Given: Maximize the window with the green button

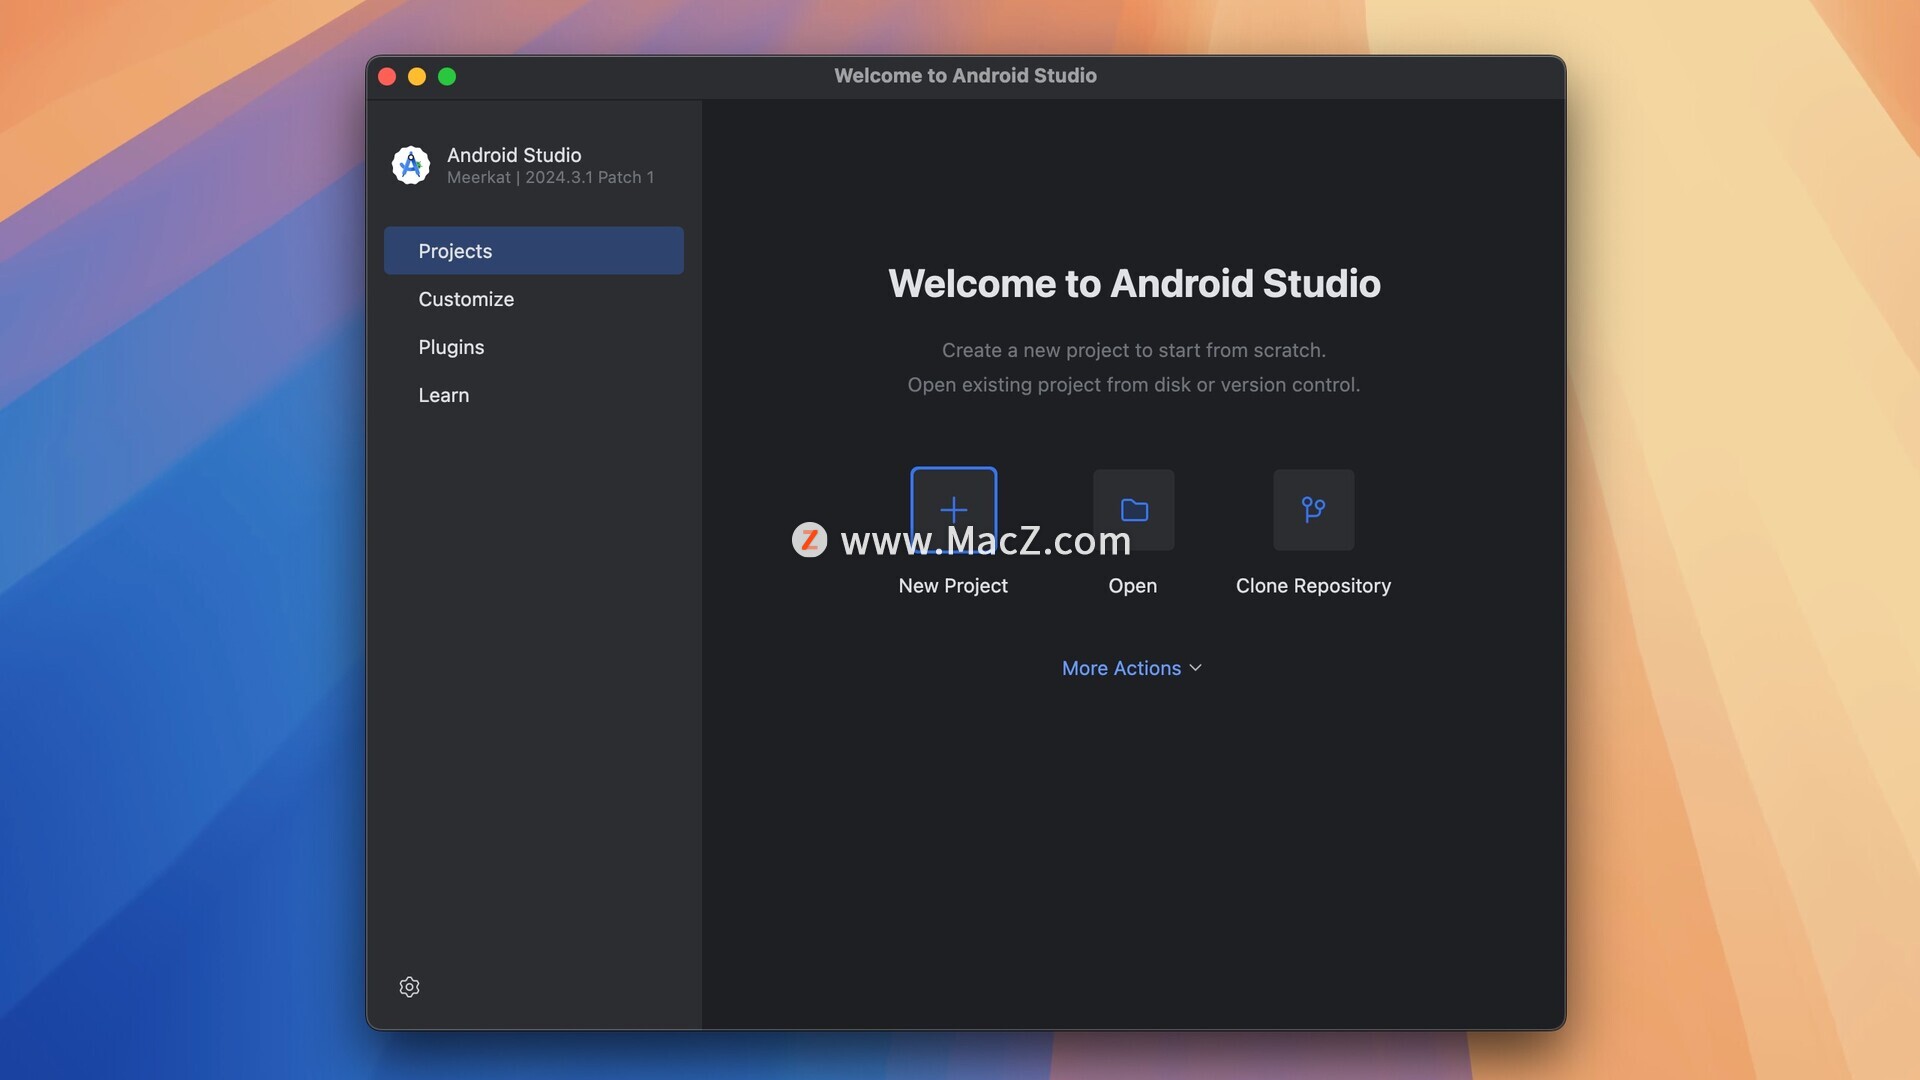Looking at the screenshot, I should pos(447,77).
